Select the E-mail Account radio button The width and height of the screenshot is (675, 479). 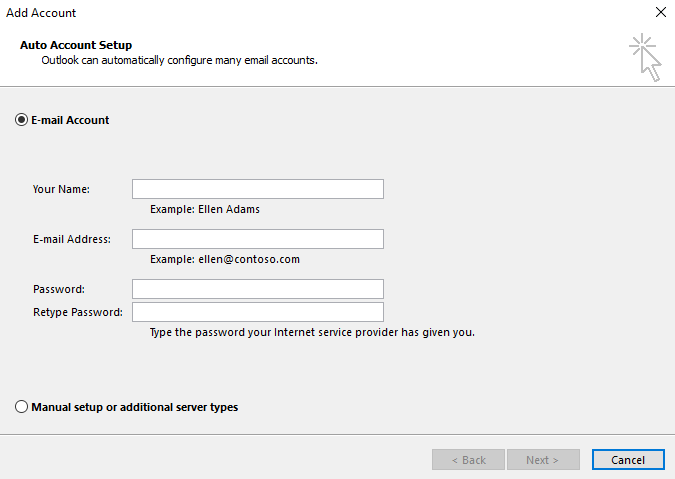click(x=22, y=120)
